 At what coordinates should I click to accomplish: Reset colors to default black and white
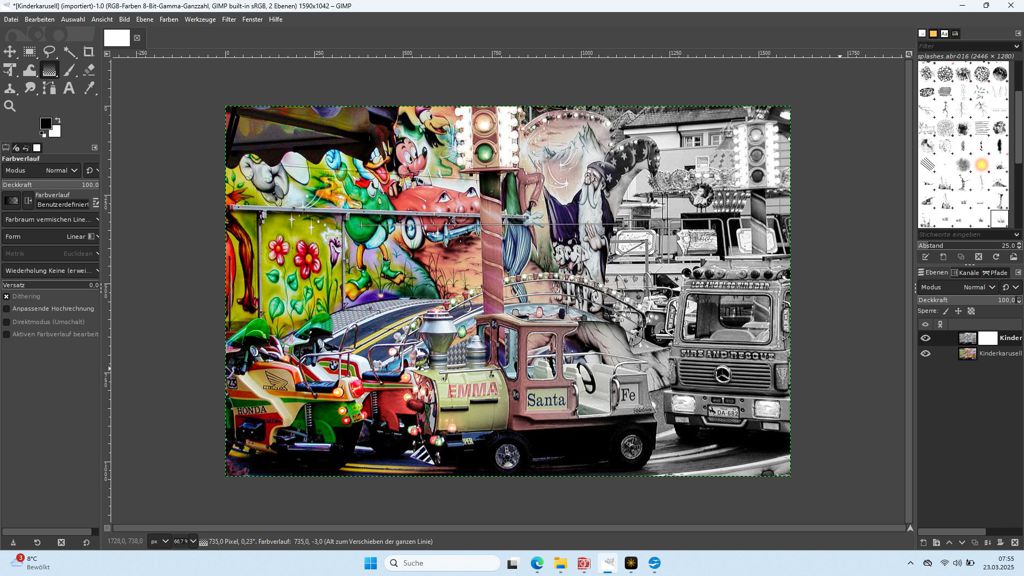pyautogui.click(x=42, y=135)
